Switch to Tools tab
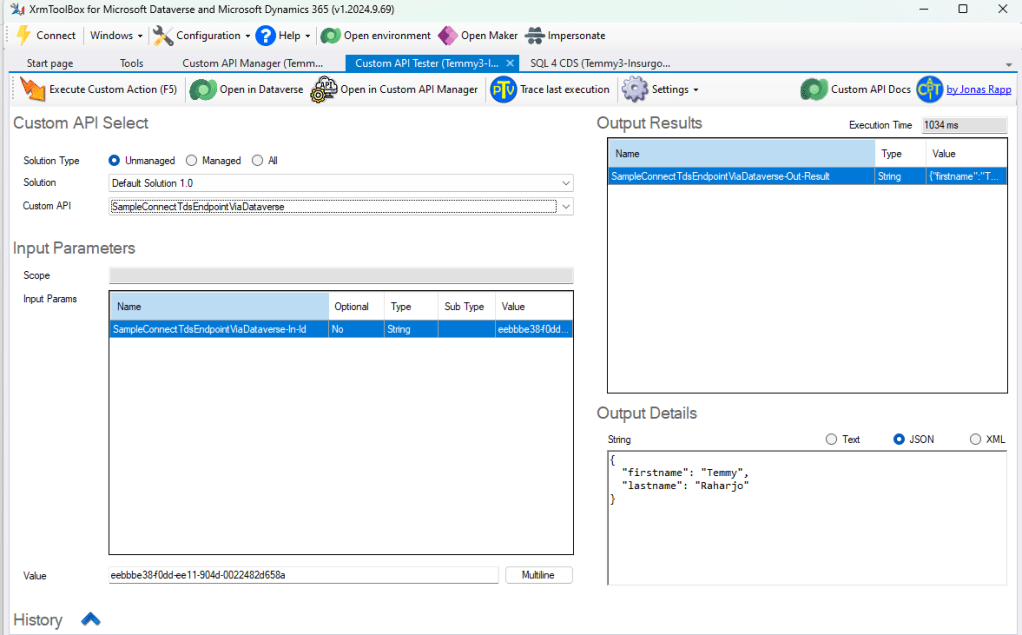The width and height of the screenshot is (1022, 635). [131, 63]
